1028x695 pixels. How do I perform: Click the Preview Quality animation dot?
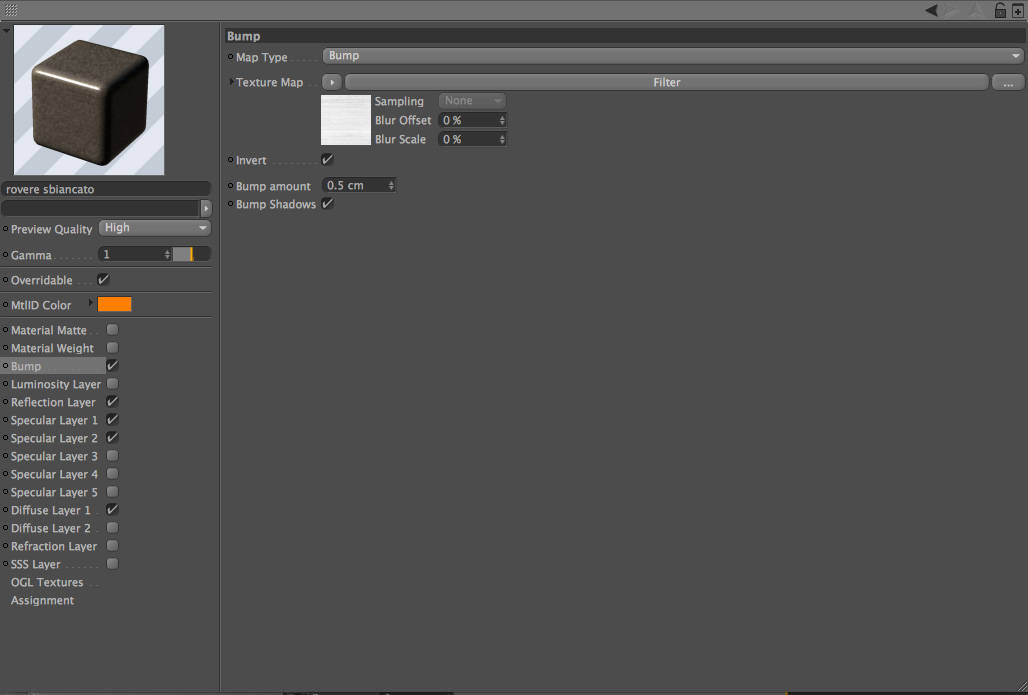point(5,228)
